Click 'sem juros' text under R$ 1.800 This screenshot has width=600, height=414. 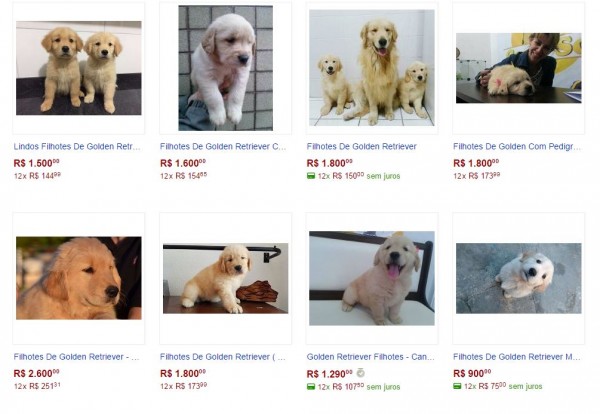click(383, 176)
